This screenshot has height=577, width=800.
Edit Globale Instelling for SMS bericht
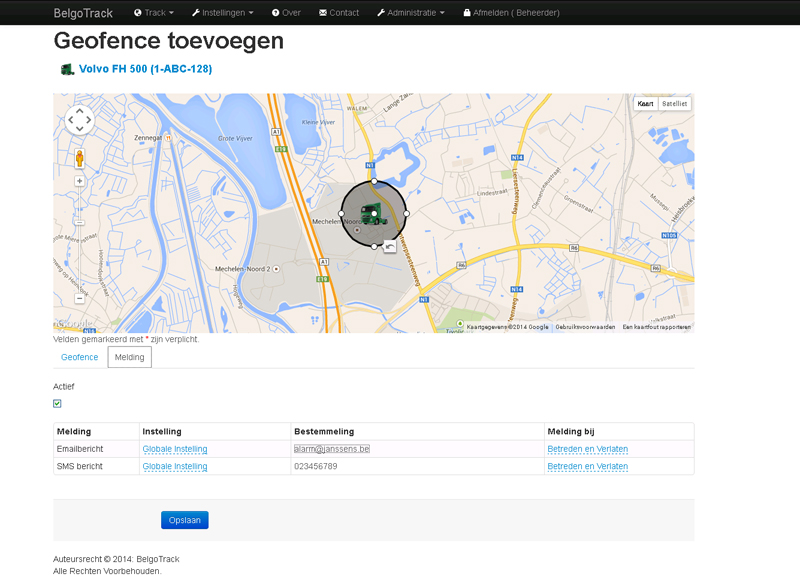(175, 466)
